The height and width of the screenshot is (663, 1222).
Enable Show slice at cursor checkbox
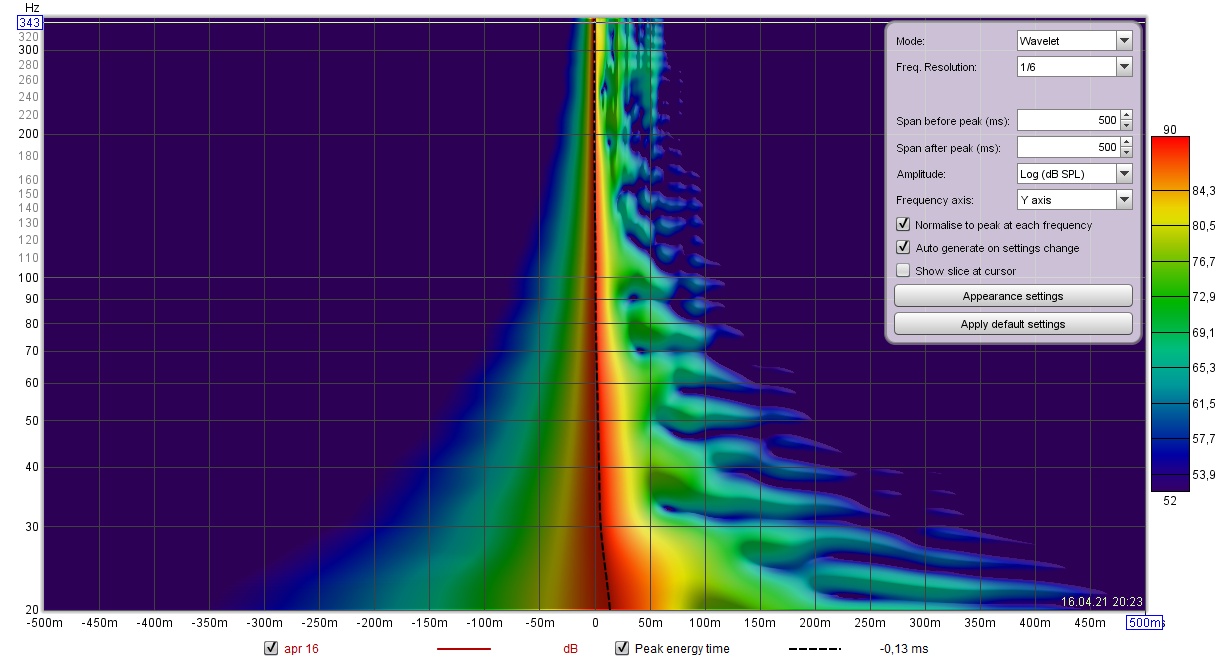[903, 271]
